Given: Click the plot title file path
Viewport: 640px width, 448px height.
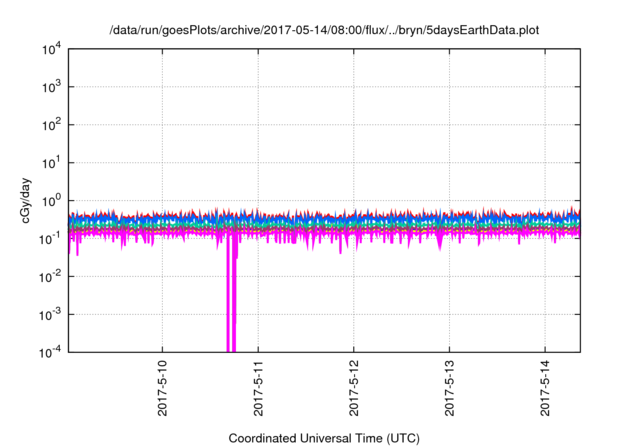Looking at the screenshot, I should tap(324, 31).
